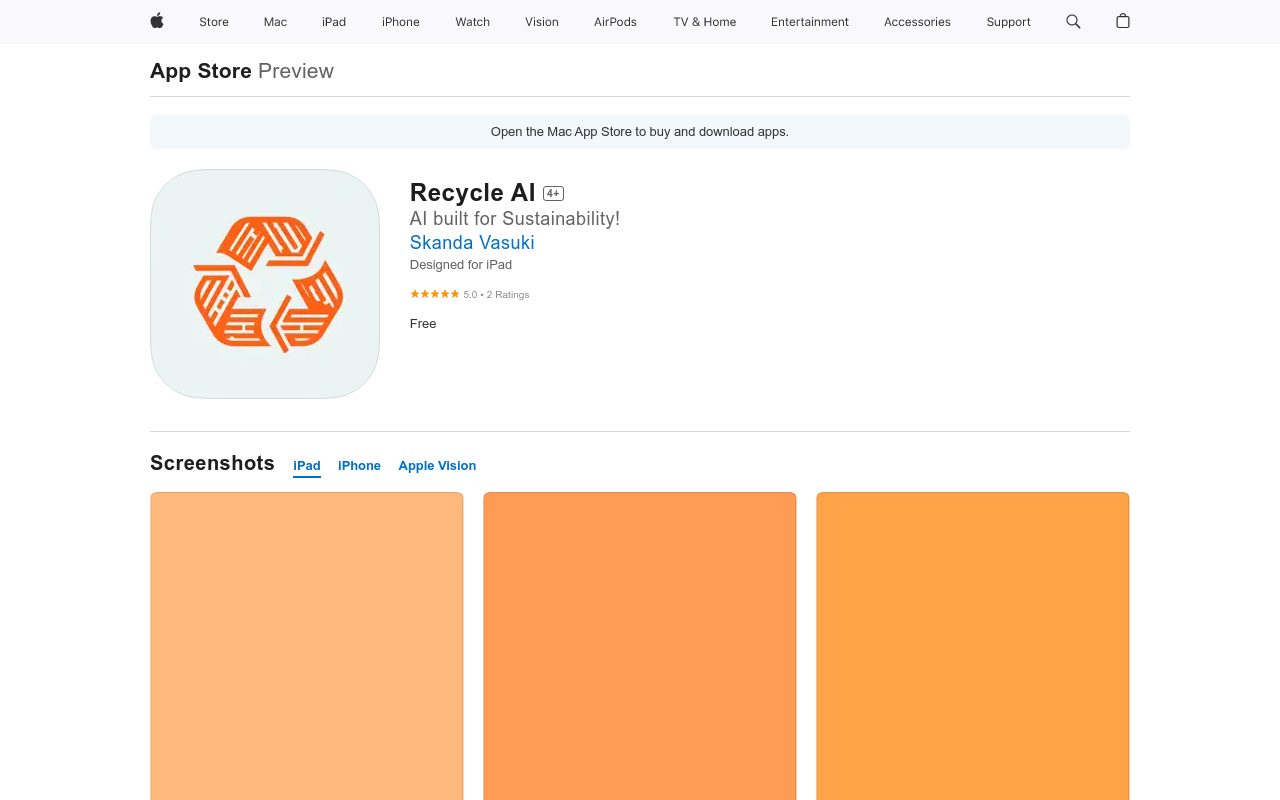Click the Apple logo icon
This screenshot has width=1280, height=800.
[x=157, y=21]
